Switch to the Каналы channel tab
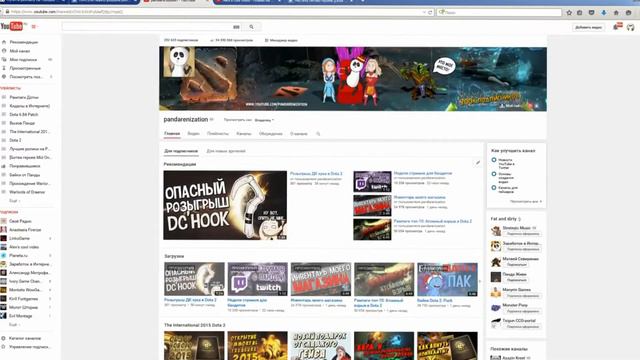The width and height of the screenshot is (640, 360). click(244, 133)
